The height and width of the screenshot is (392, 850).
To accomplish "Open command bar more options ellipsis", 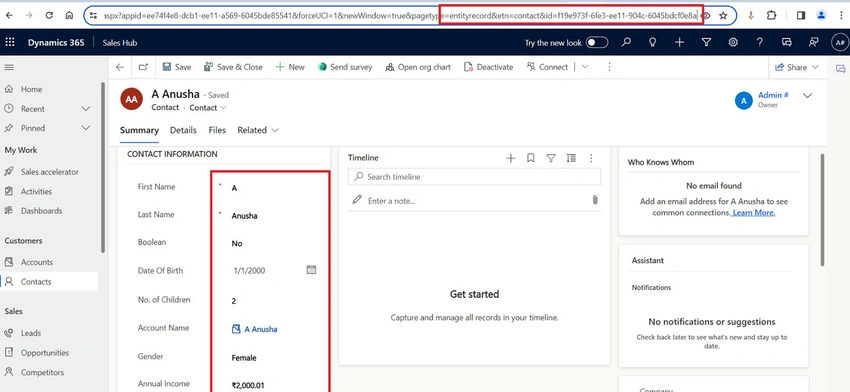I will coord(609,67).
